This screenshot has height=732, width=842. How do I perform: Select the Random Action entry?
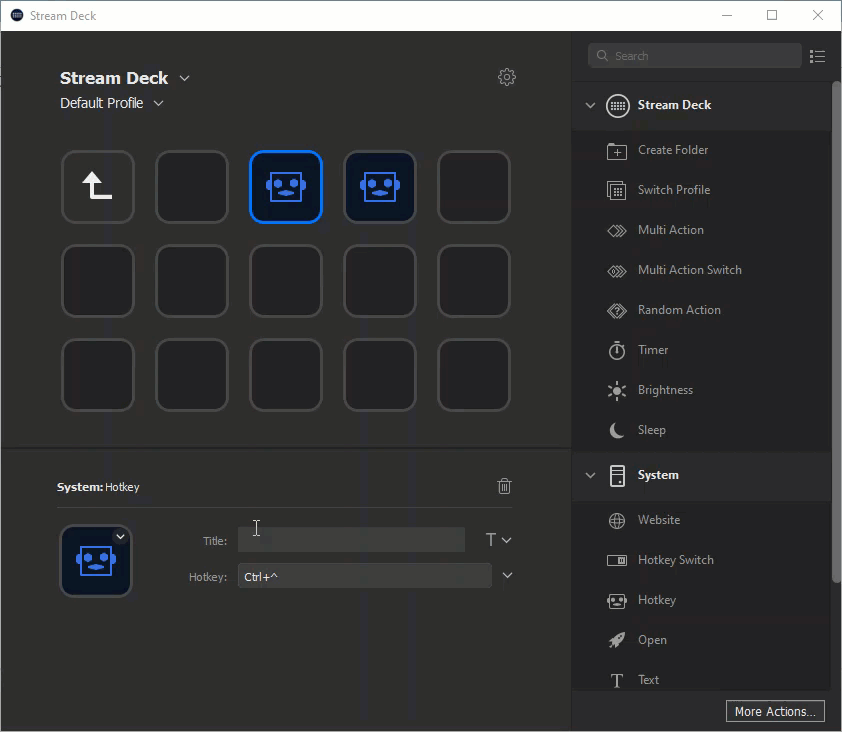679,310
